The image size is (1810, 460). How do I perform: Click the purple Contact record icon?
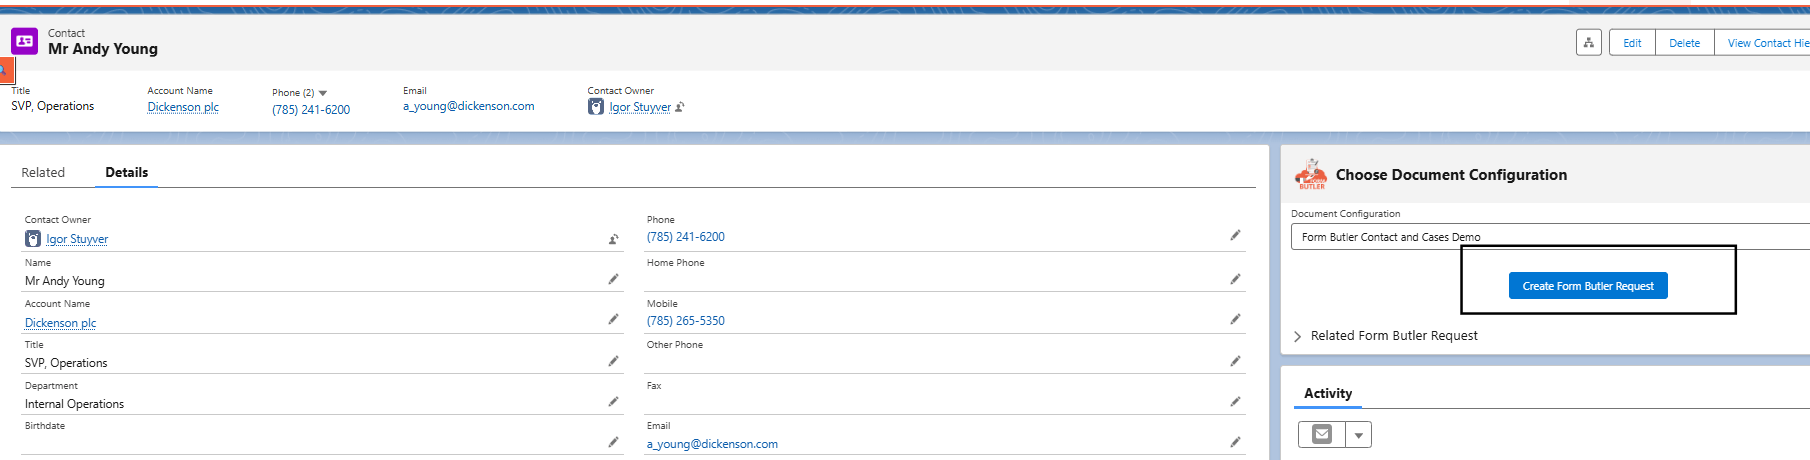coord(24,41)
